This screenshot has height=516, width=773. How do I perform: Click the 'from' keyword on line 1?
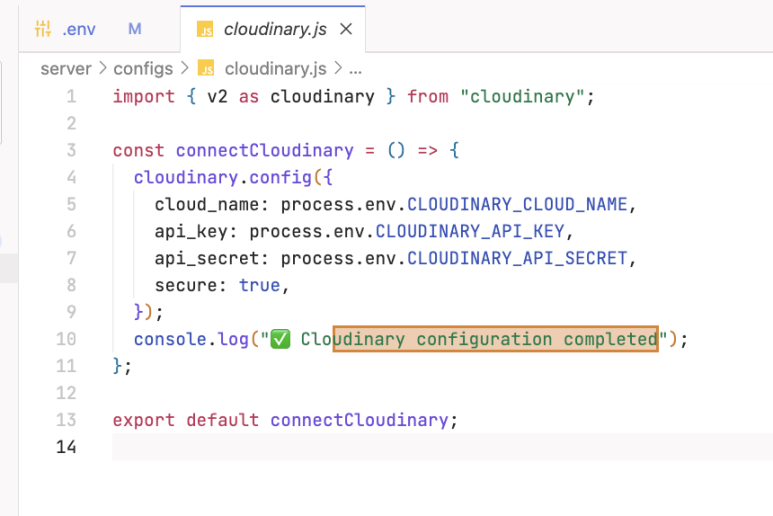(x=428, y=96)
